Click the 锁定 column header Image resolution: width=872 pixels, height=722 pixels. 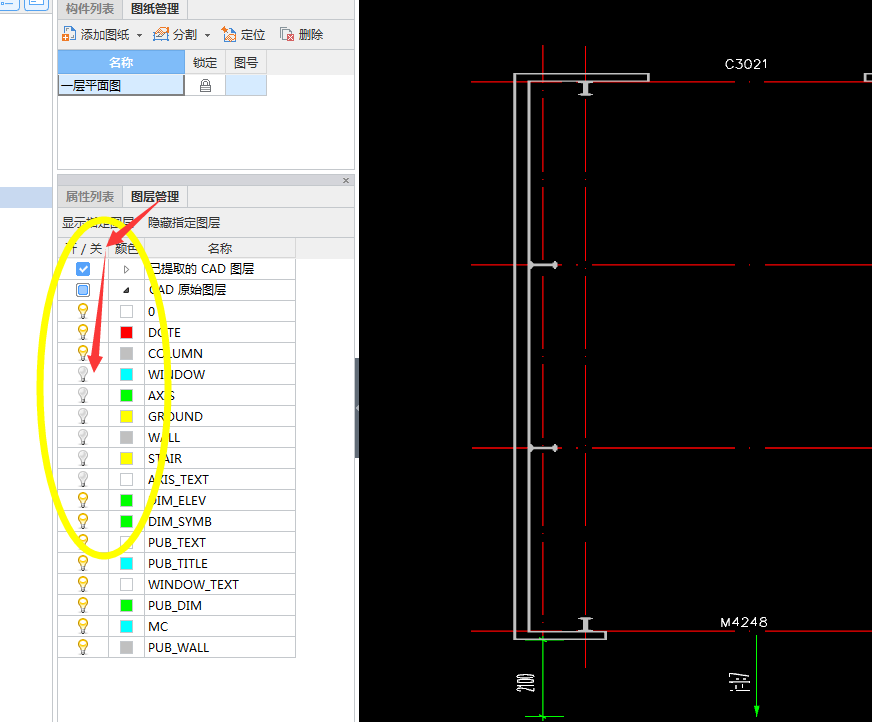coord(205,62)
